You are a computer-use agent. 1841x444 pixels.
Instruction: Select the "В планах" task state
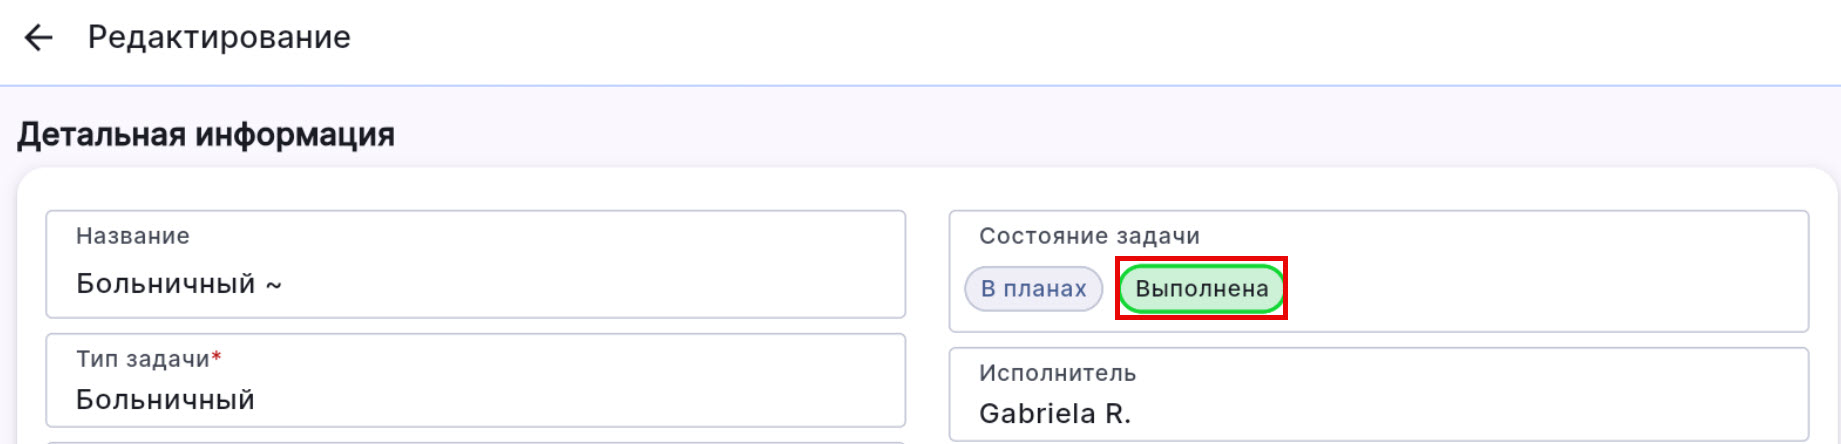(x=1033, y=289)
